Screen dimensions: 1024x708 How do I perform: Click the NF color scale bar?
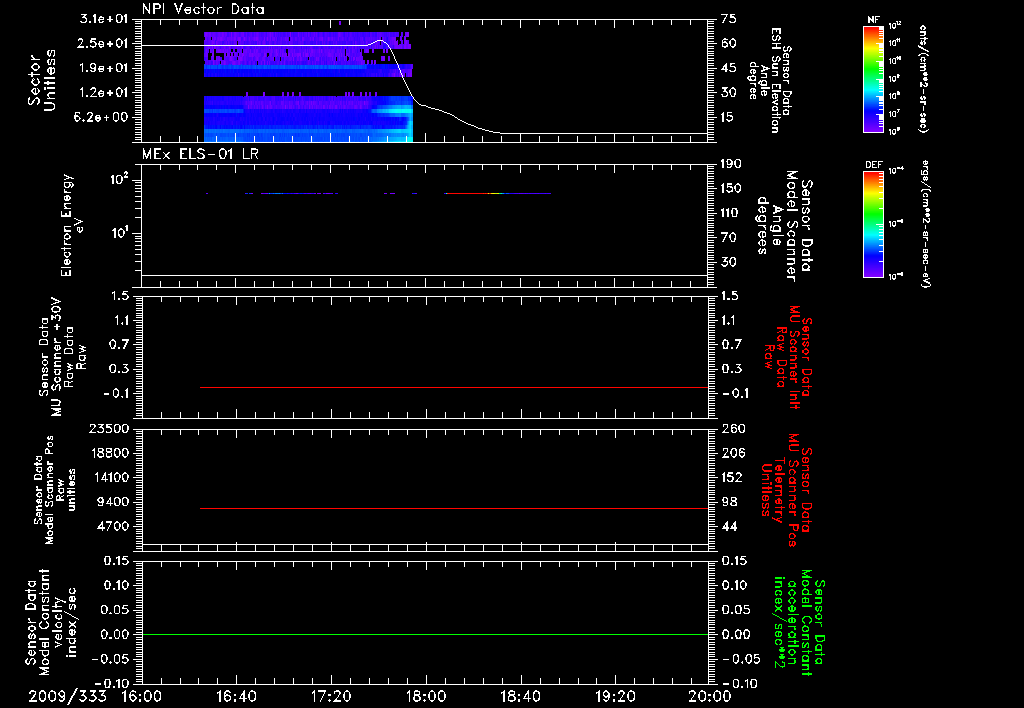point(874,78)
